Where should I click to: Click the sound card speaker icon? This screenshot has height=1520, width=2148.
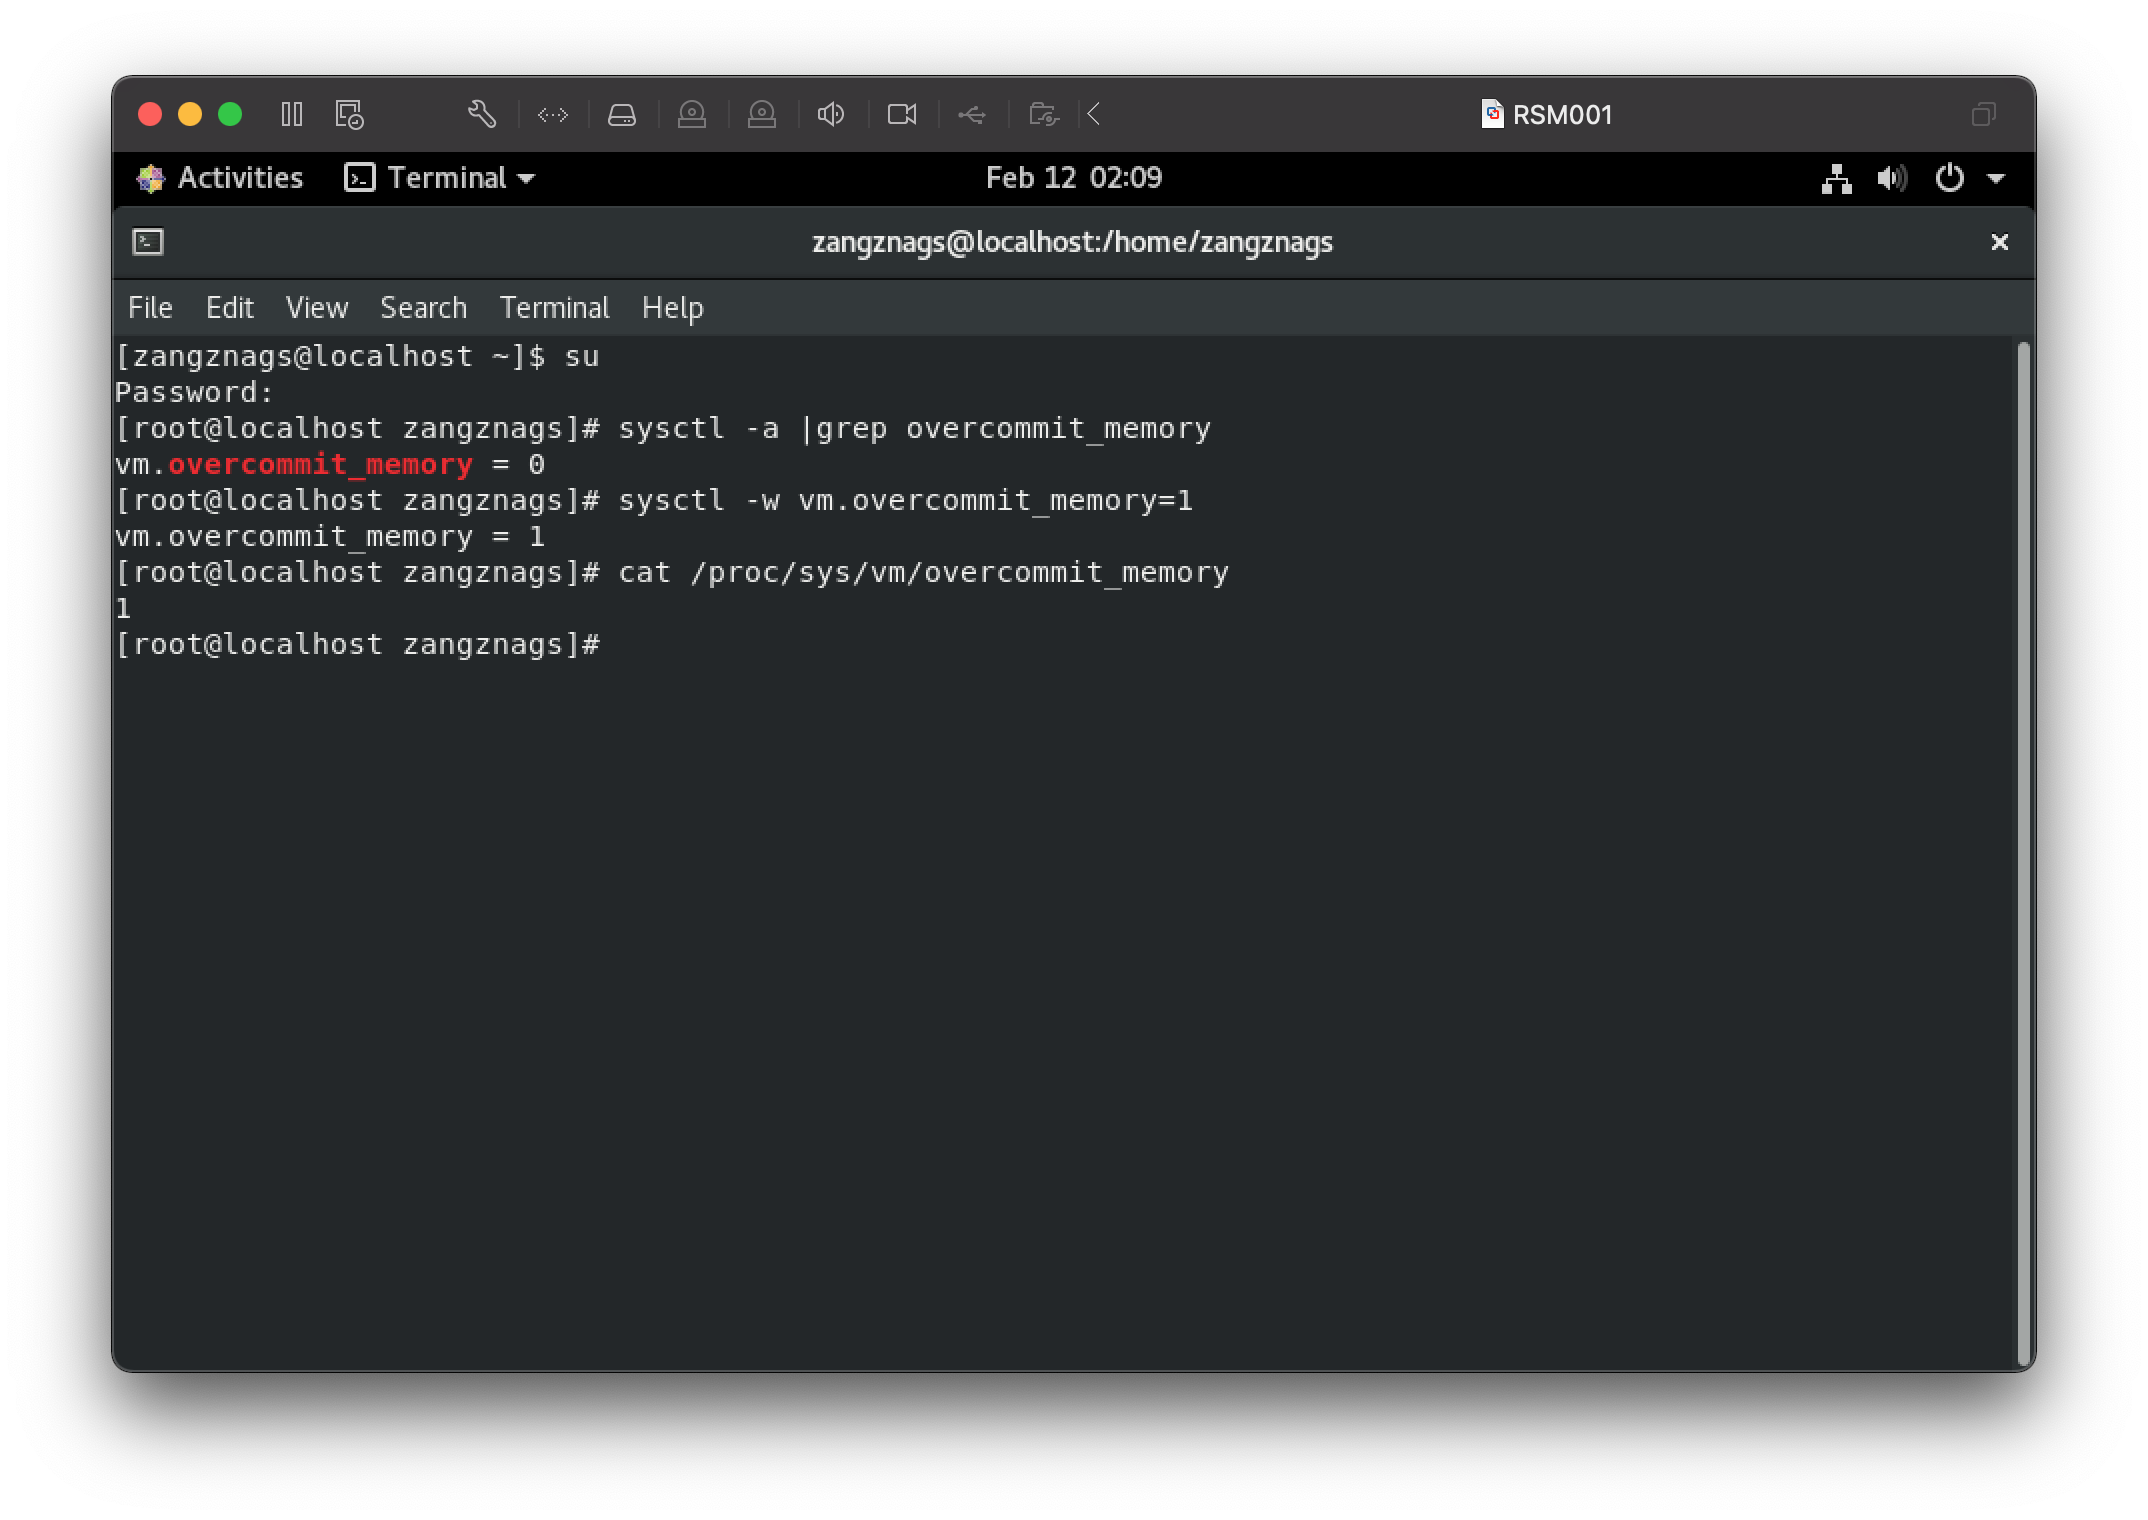[x=831, y=115]
